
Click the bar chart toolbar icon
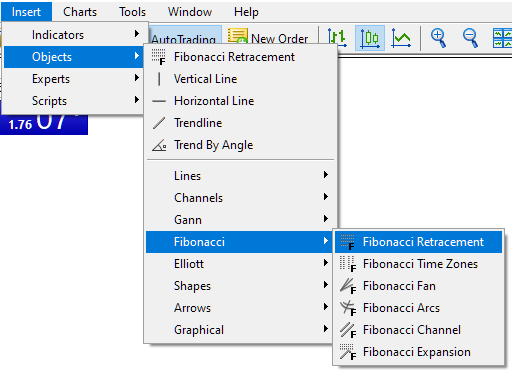click(337, 38)
